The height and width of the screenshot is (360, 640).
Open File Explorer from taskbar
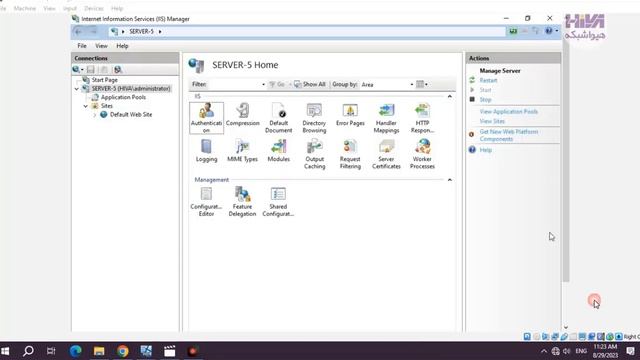click(x=99, y=351)
